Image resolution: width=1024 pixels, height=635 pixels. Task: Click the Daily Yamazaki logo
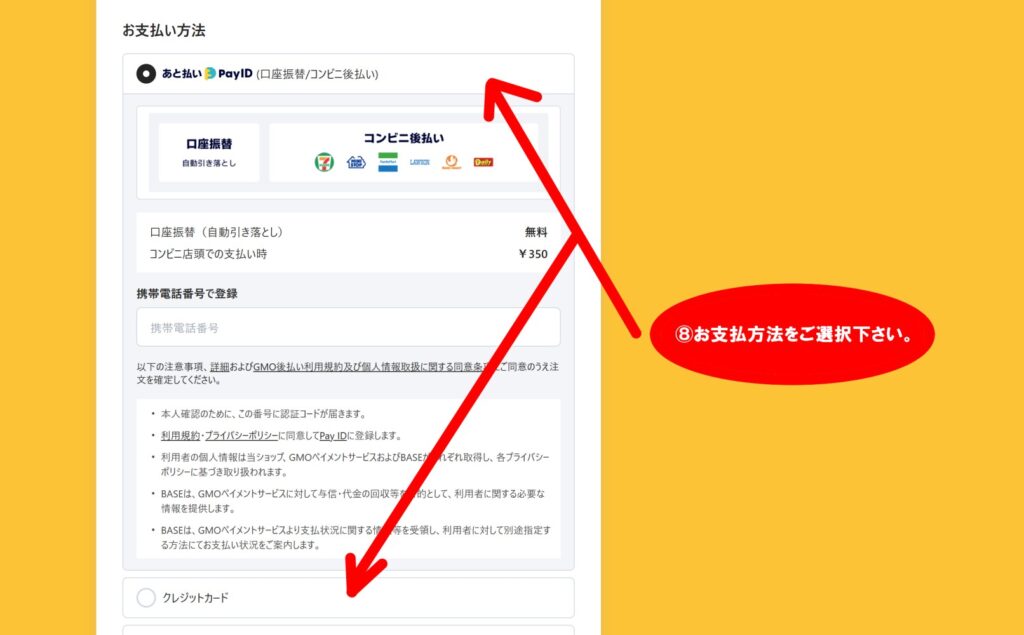point(483,162)
